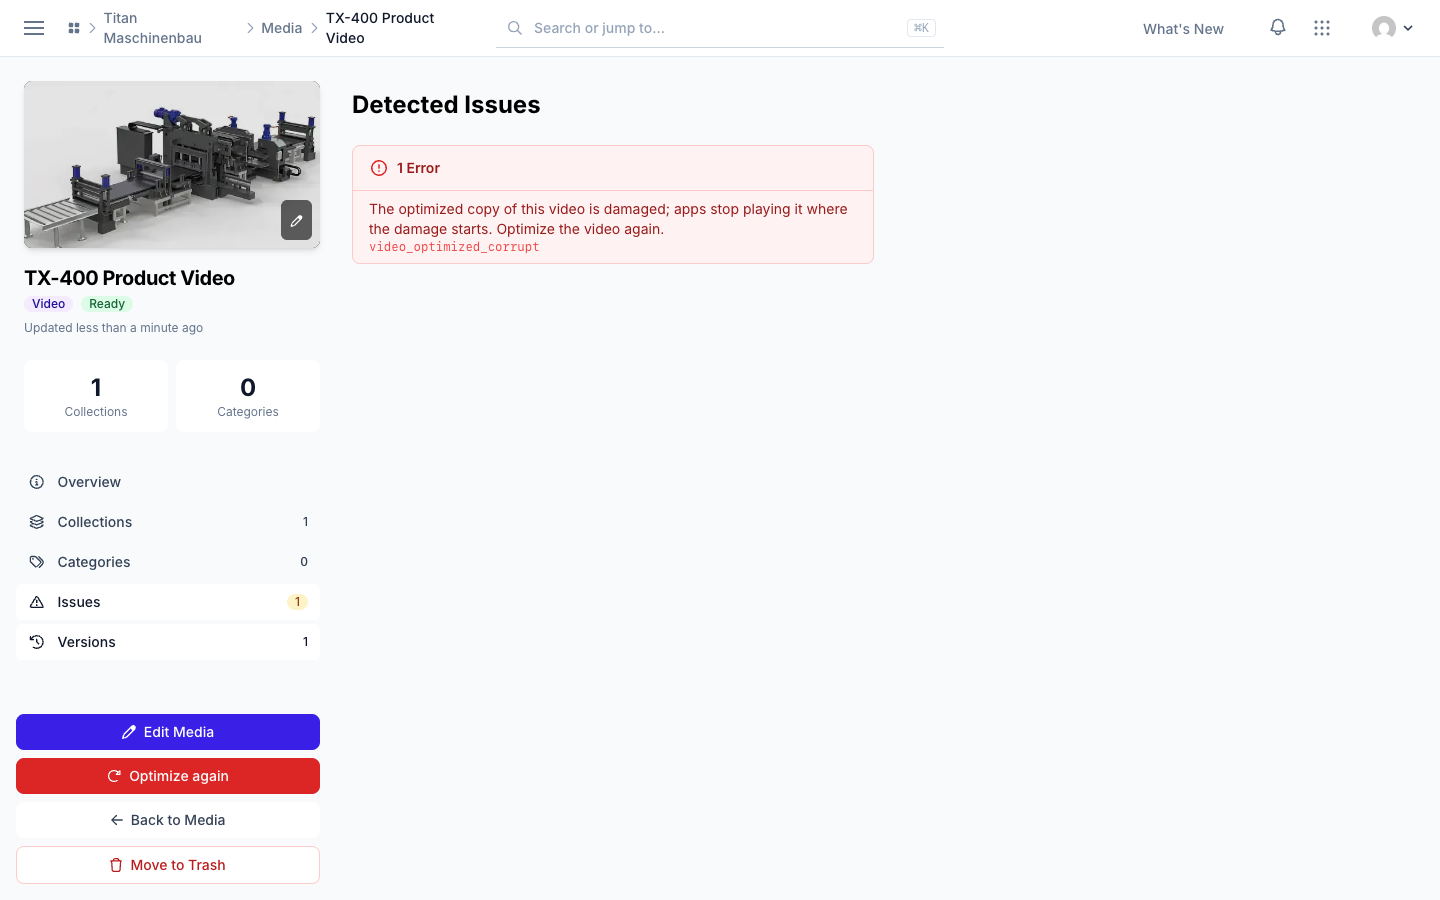Viewport: 1440px width, 900px height.
Task: Click the 1 Collections stat card
Action: (96, 396)
